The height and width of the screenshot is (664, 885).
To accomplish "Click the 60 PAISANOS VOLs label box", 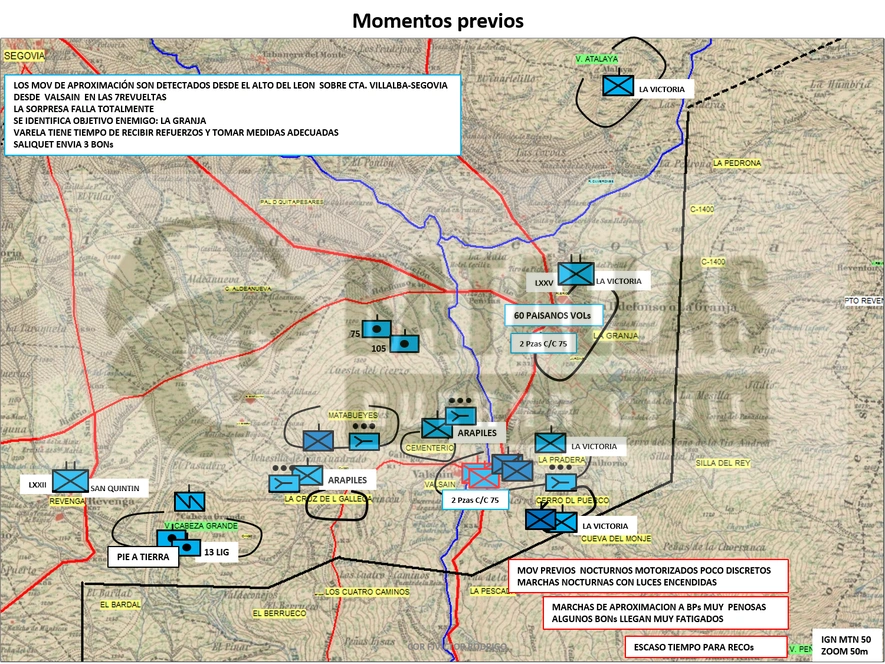I will (x=553, y=316).
